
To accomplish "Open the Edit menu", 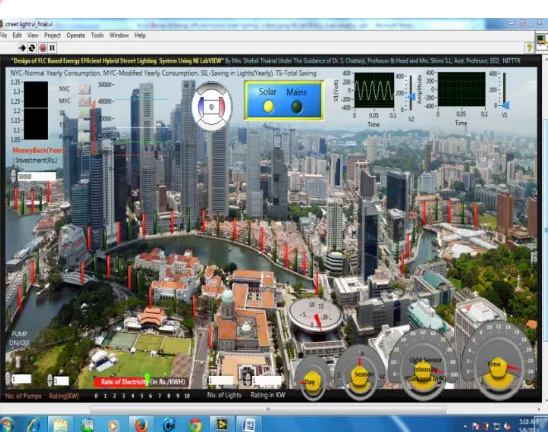I will click(17, 35).
